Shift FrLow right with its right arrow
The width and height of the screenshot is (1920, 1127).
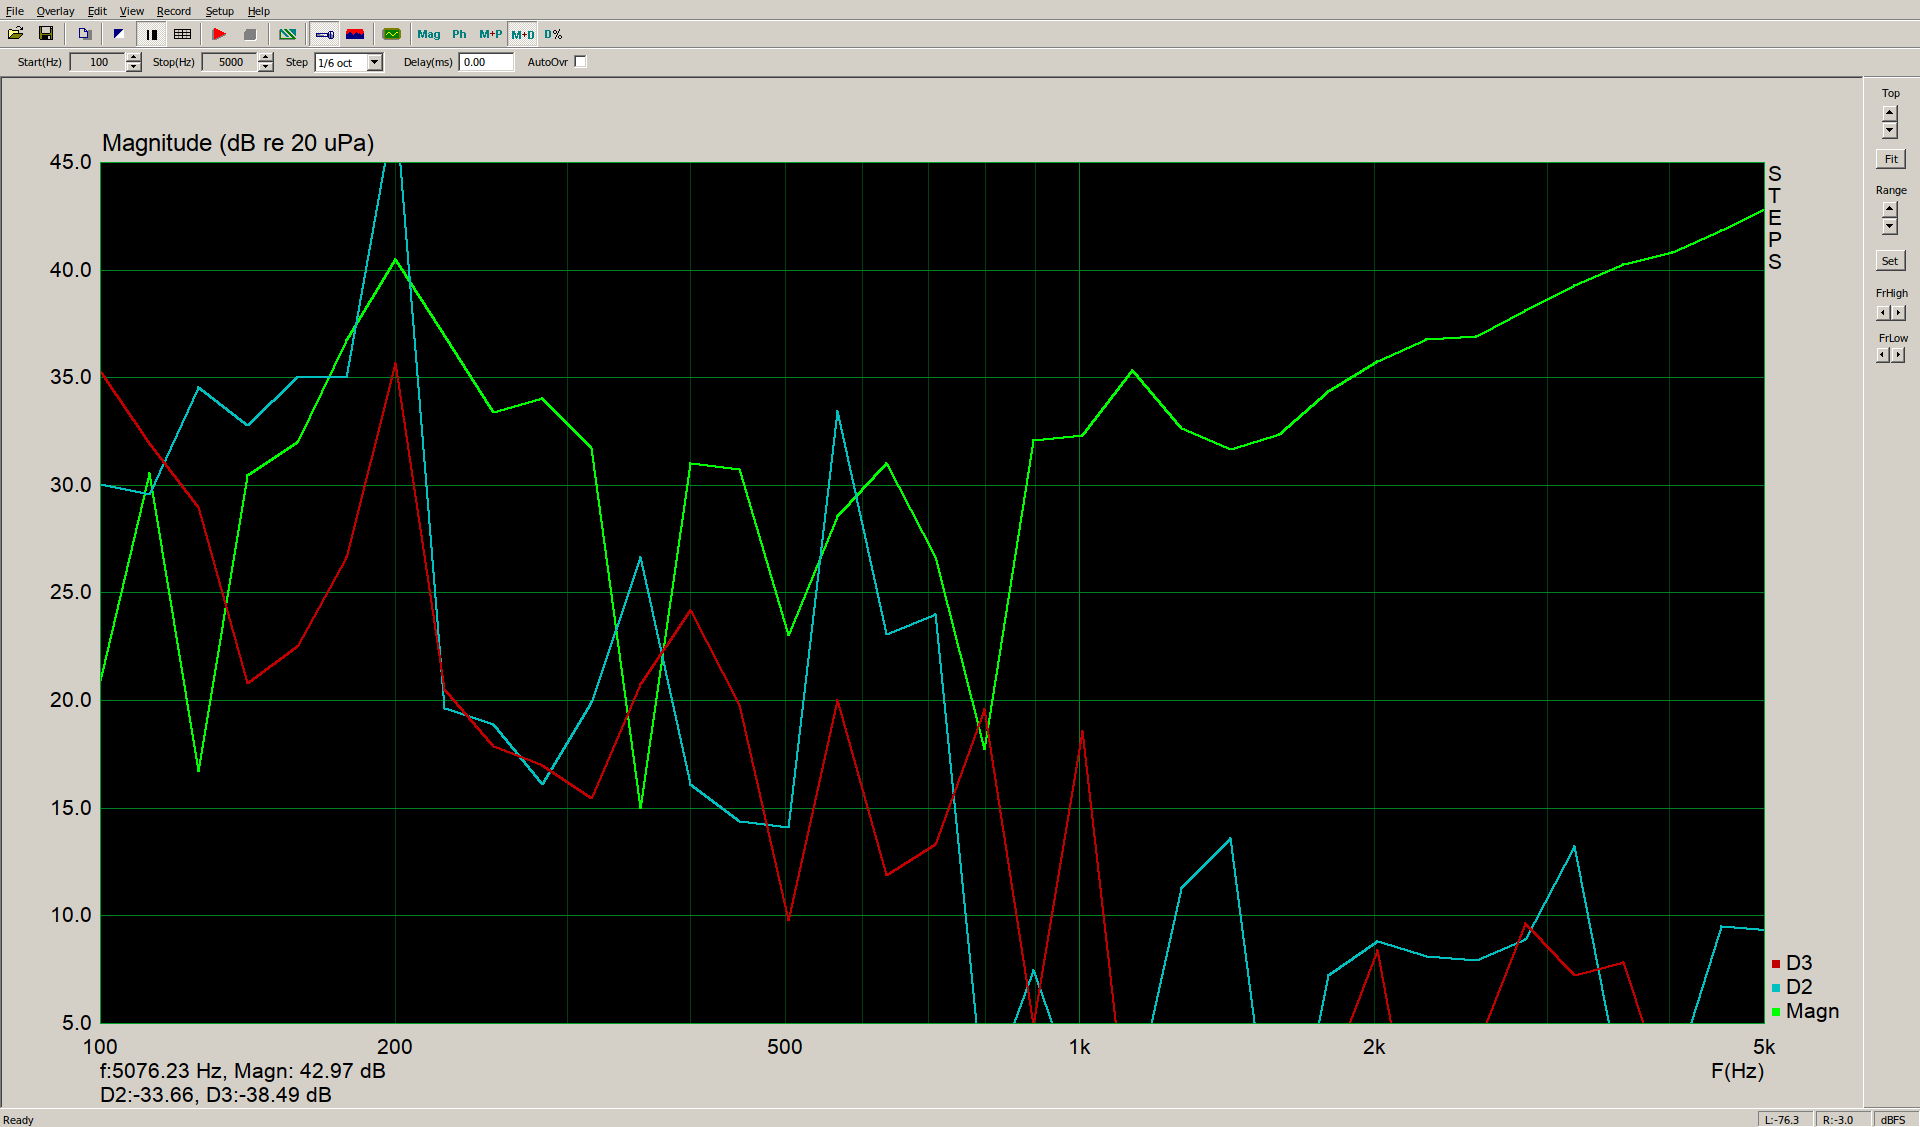click(1898, 355)
